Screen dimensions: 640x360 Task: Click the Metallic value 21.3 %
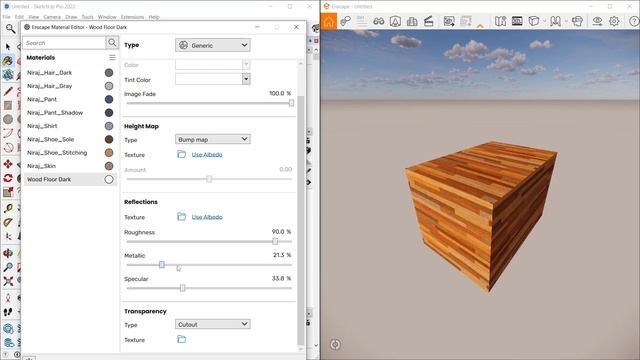tap(282, 255)
